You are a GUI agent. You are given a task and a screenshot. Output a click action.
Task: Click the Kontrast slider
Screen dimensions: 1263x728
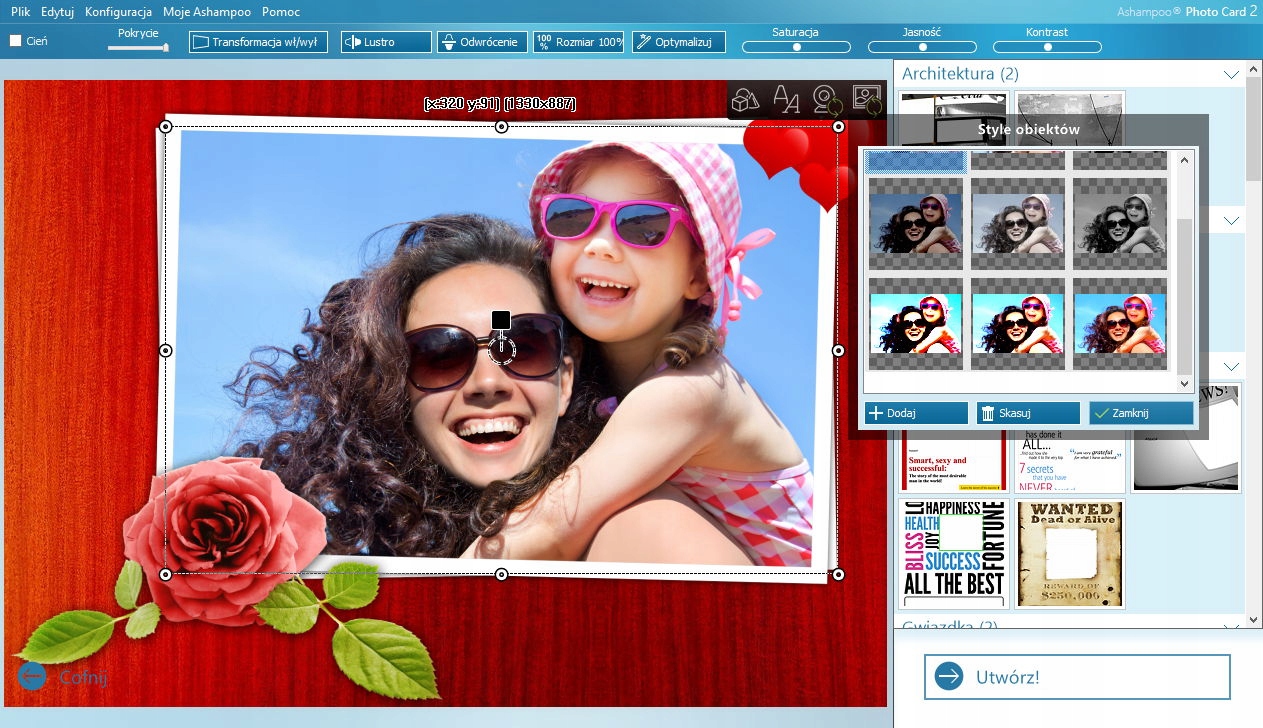[1047, 47]
